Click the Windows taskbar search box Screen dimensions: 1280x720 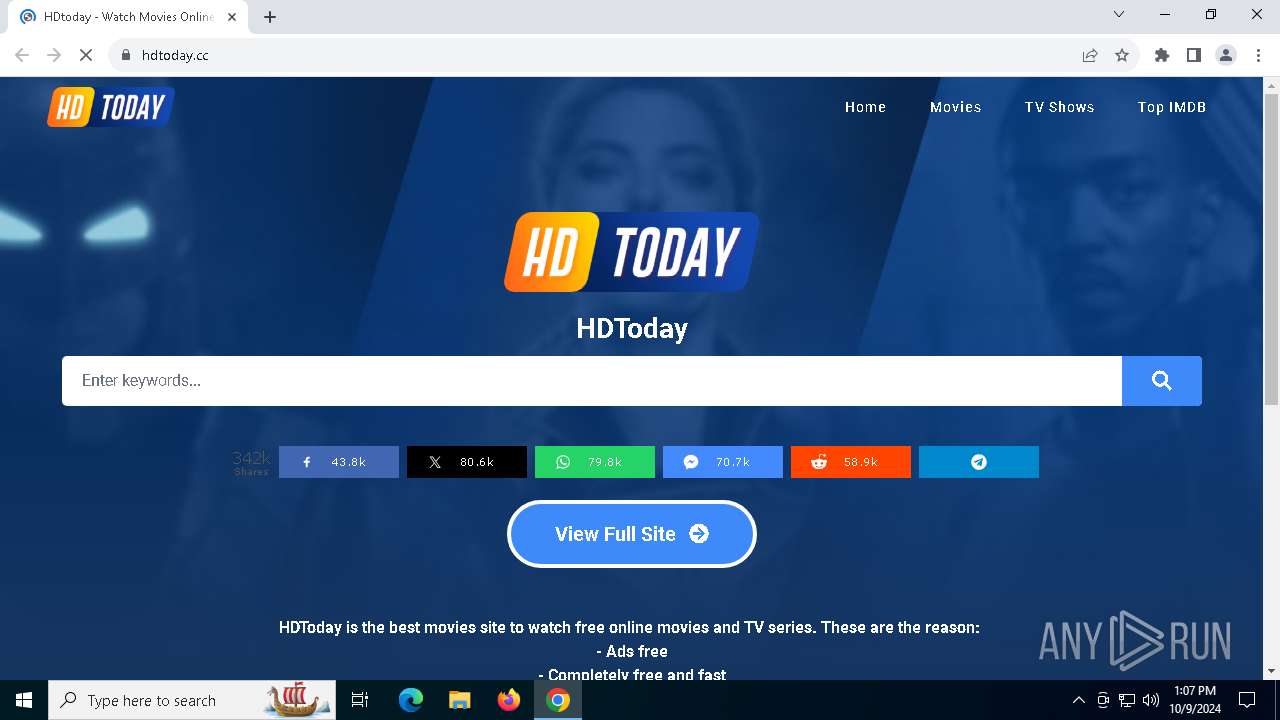pos(192,700)
